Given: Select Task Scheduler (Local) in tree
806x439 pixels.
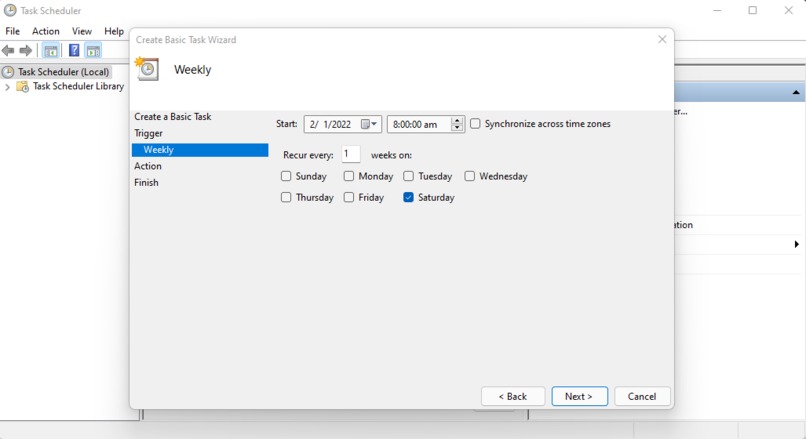Looking at the screenshot, I should coord(63,72).
